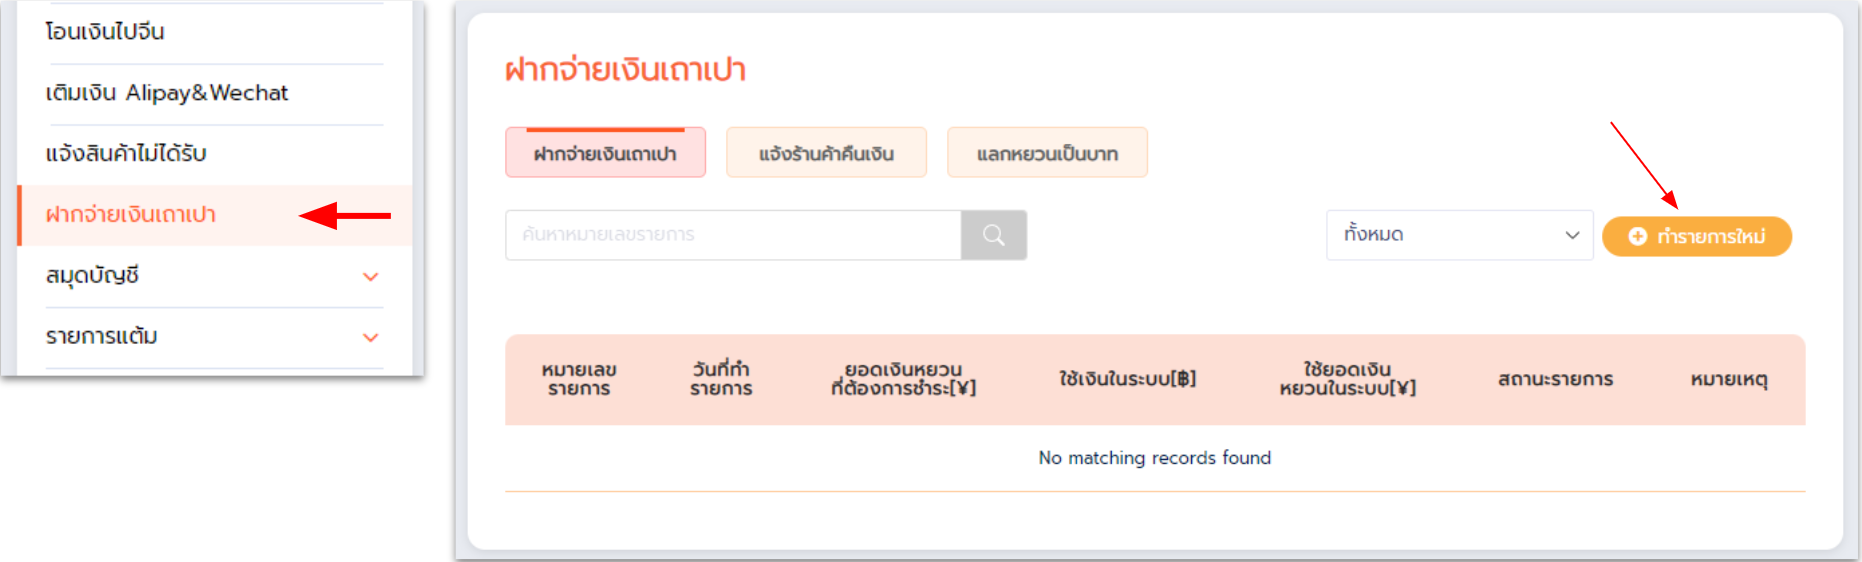This screenshot has width=1862, height=562.
Task: Expand the สมุดบัญชี sidebar chevron
Action: [370, 277]
